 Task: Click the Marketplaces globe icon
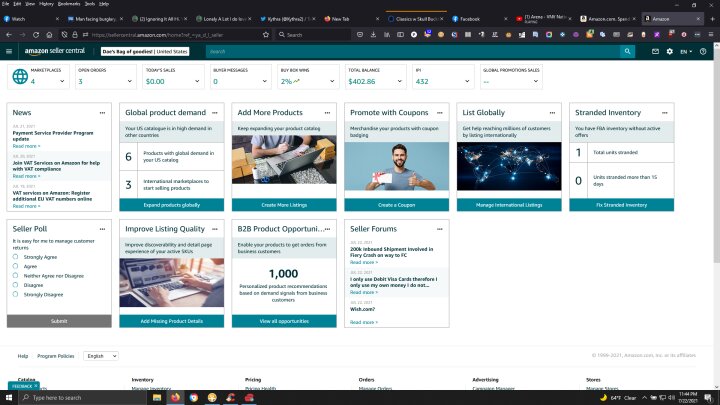(x=20, y=76)
